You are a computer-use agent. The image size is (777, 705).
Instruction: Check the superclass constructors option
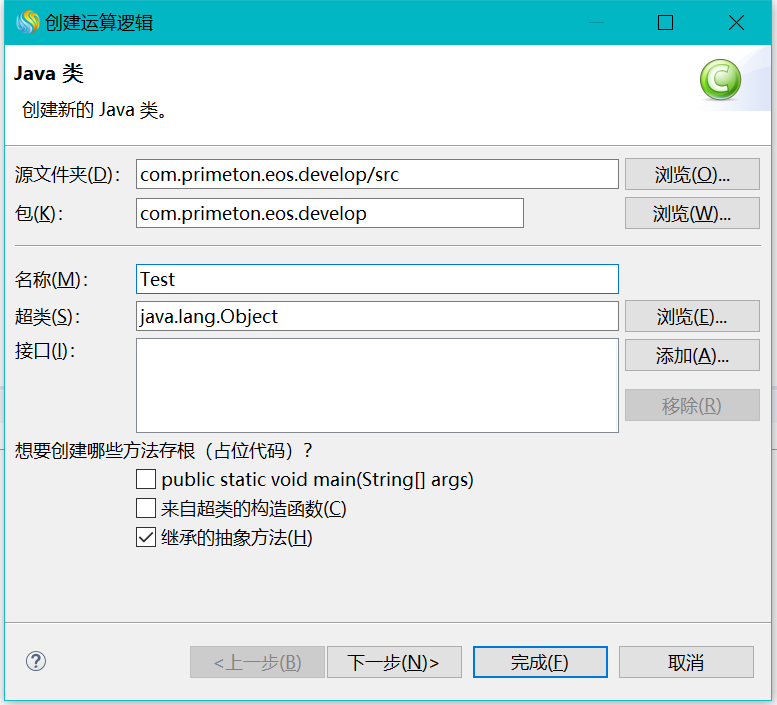point(146,509)
